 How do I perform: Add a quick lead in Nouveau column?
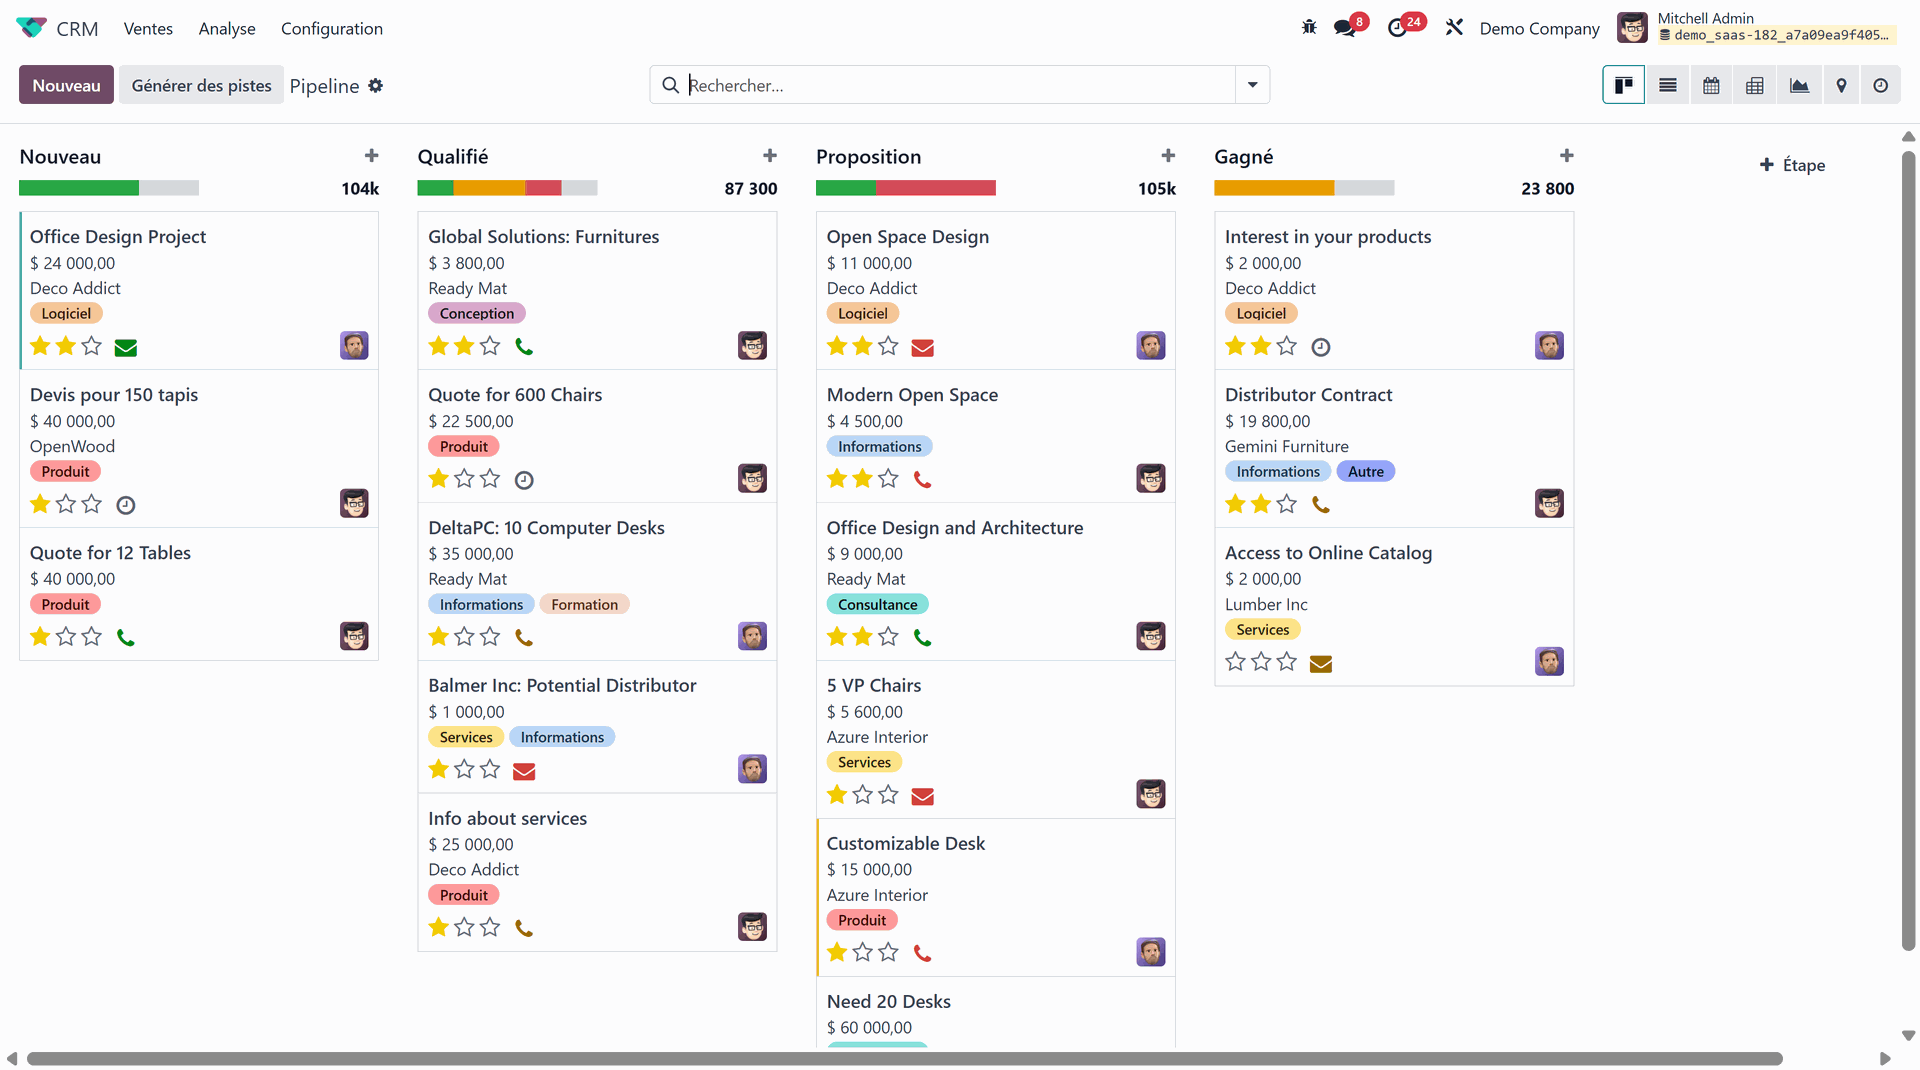(372, 156)
